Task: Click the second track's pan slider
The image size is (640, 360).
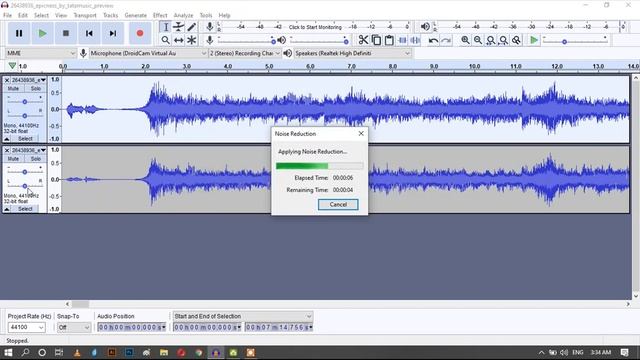Action: [24, 186]
